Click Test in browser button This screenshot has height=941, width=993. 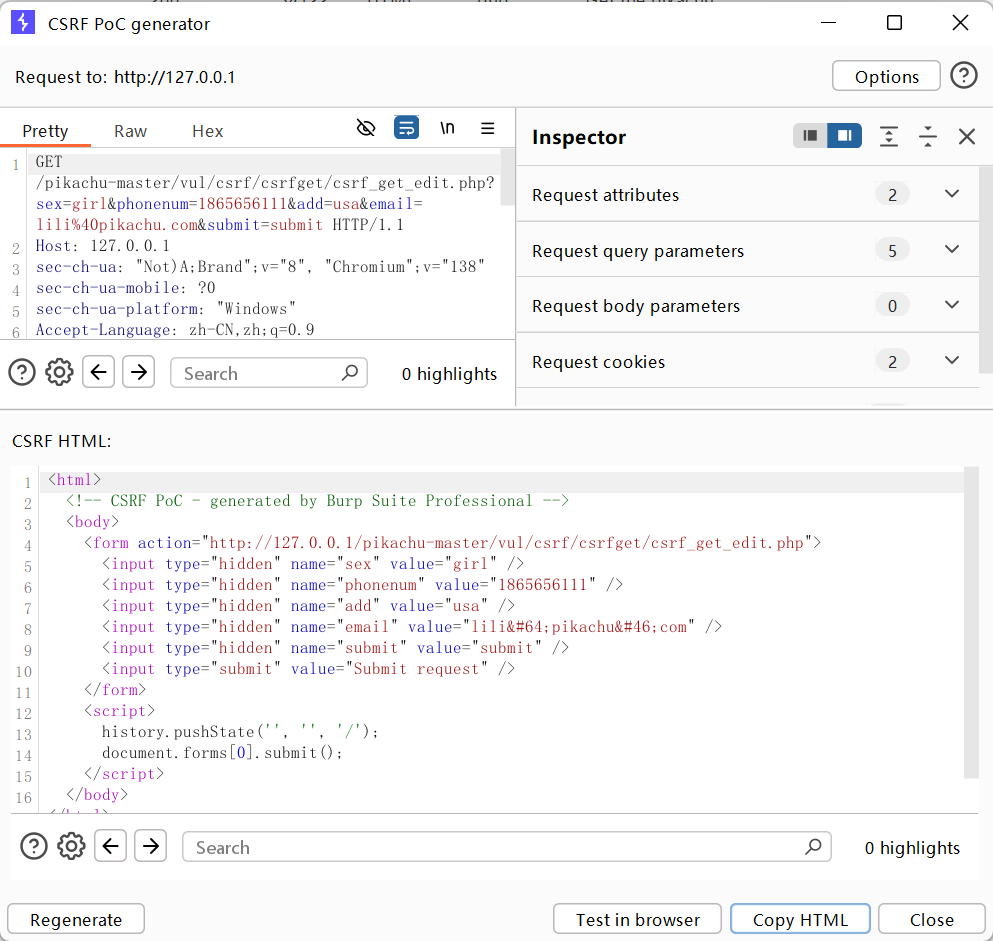pyautogui.click(x=637, y=919)
